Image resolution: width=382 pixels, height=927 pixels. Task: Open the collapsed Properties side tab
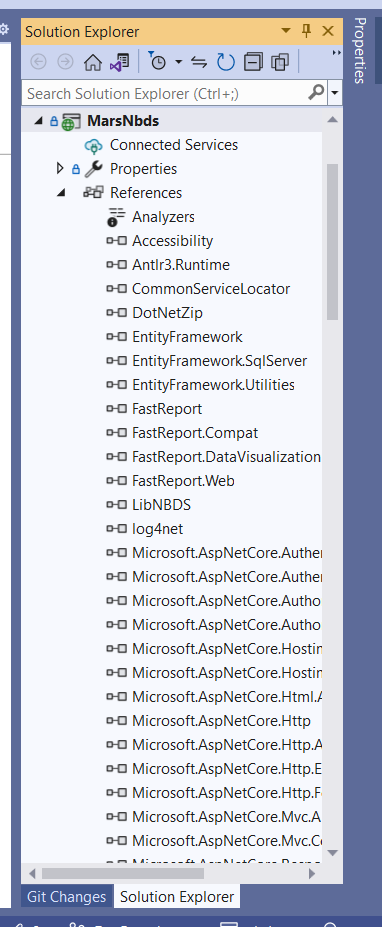(x=360, y=51)
